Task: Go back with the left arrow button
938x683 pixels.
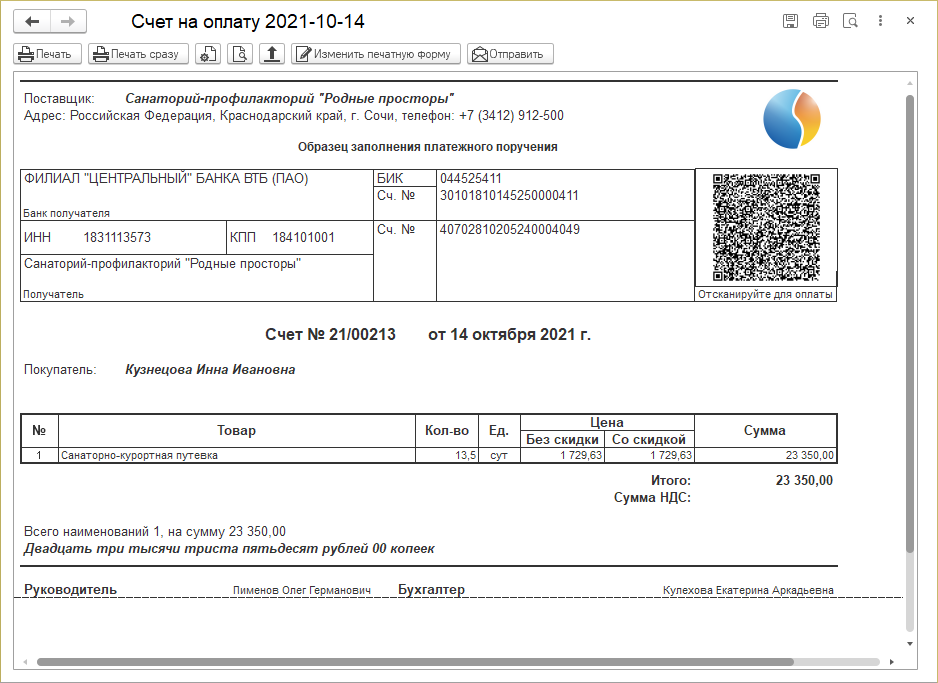Action: click(32, 22)
